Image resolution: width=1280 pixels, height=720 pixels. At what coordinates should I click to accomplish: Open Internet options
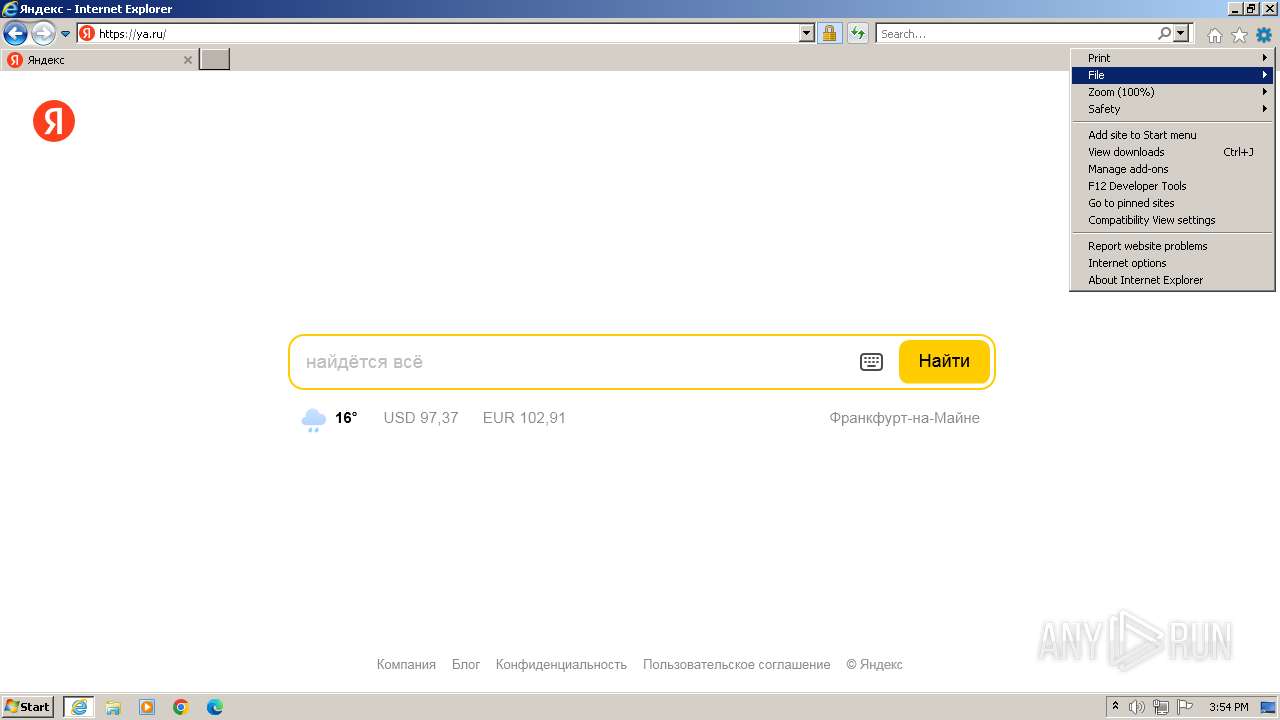(1172, 263)
